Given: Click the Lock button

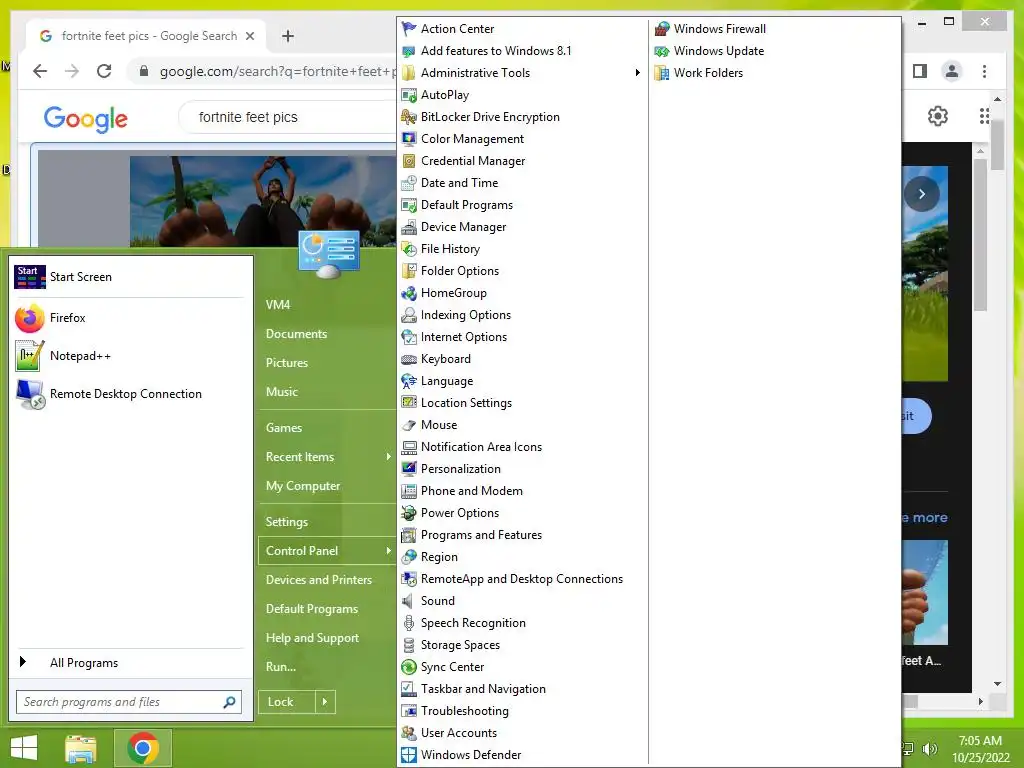Looking at the screenshot, I should coord(287,702).
